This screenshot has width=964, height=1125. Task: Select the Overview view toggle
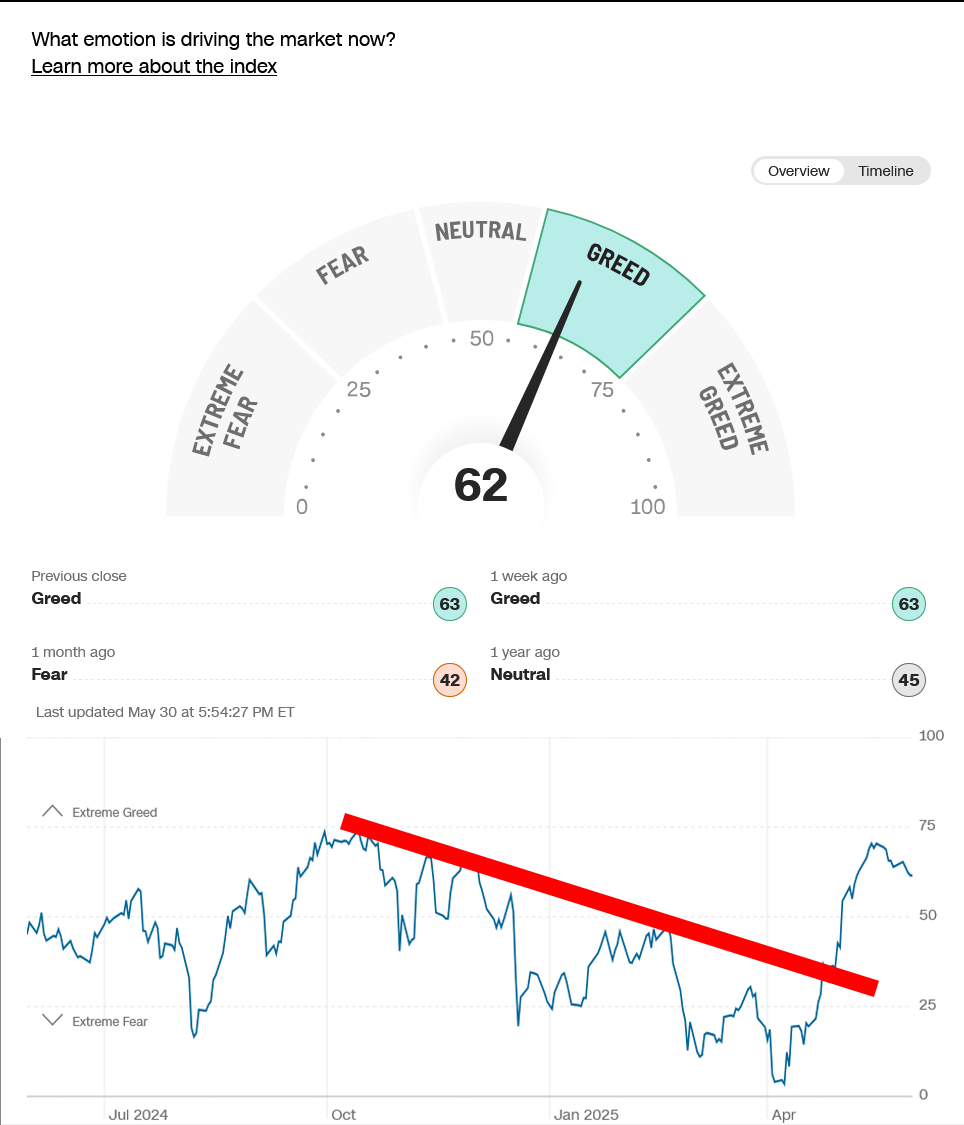(798, 171)
